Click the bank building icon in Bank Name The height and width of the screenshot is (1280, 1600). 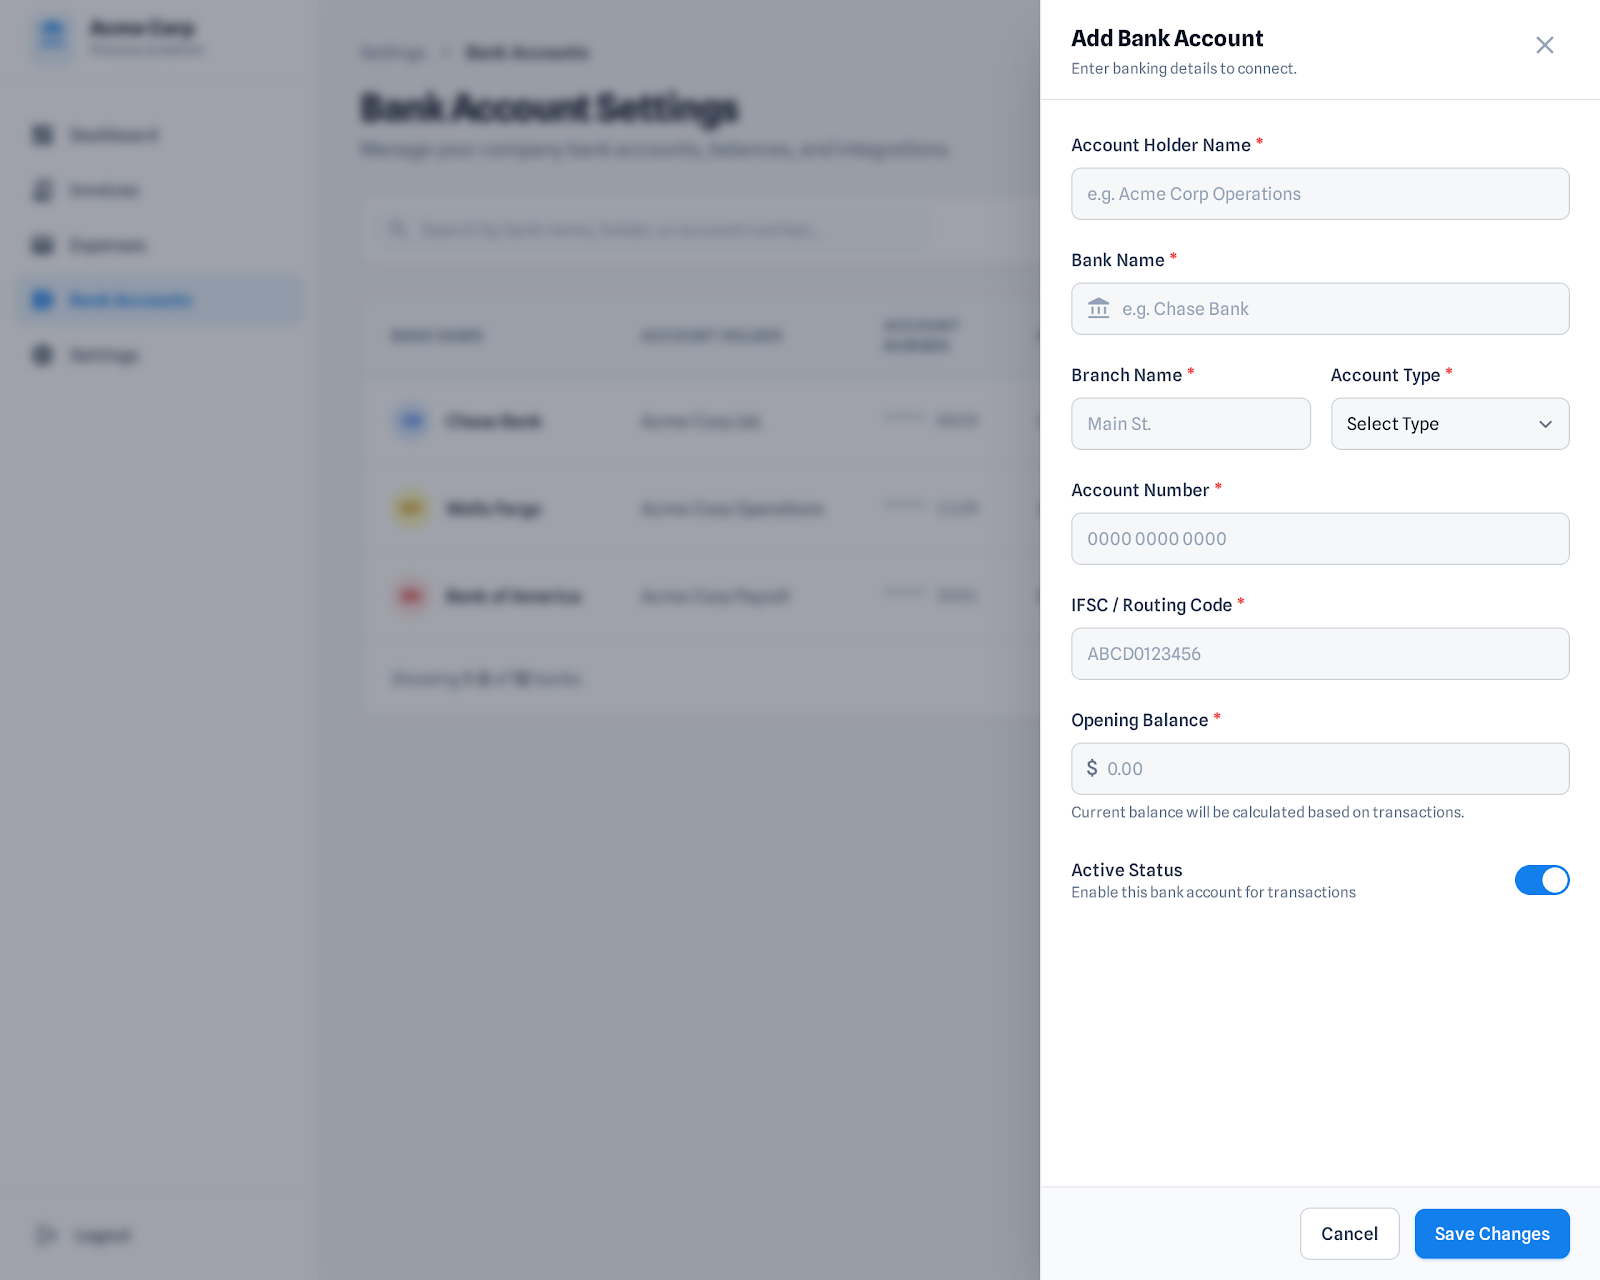point(1098,309)
